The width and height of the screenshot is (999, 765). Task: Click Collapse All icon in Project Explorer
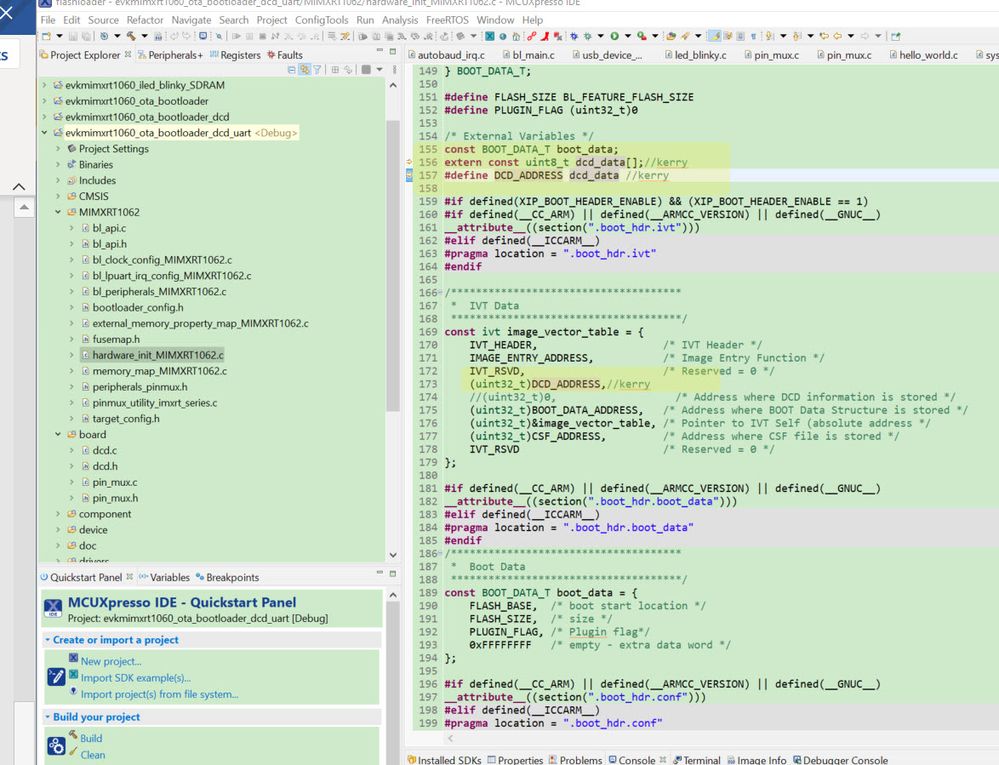point(291,69)
